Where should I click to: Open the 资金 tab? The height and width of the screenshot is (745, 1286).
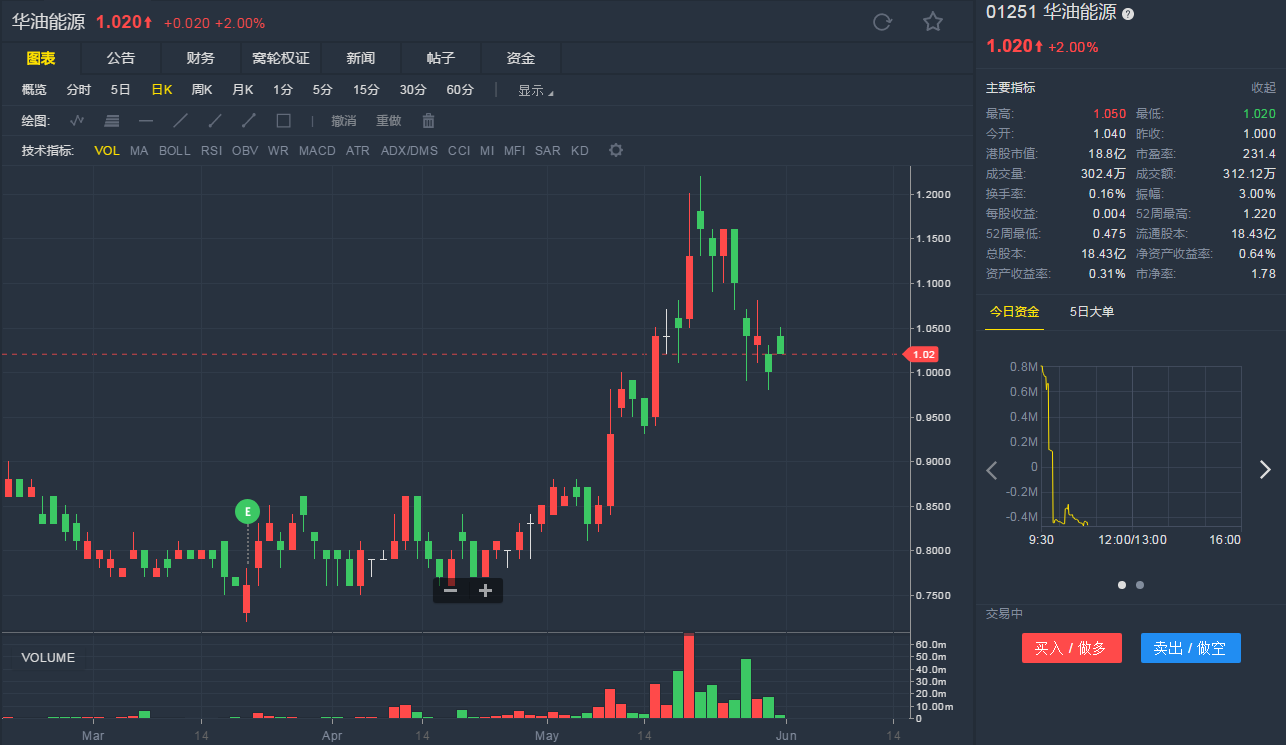click(521, 58)
